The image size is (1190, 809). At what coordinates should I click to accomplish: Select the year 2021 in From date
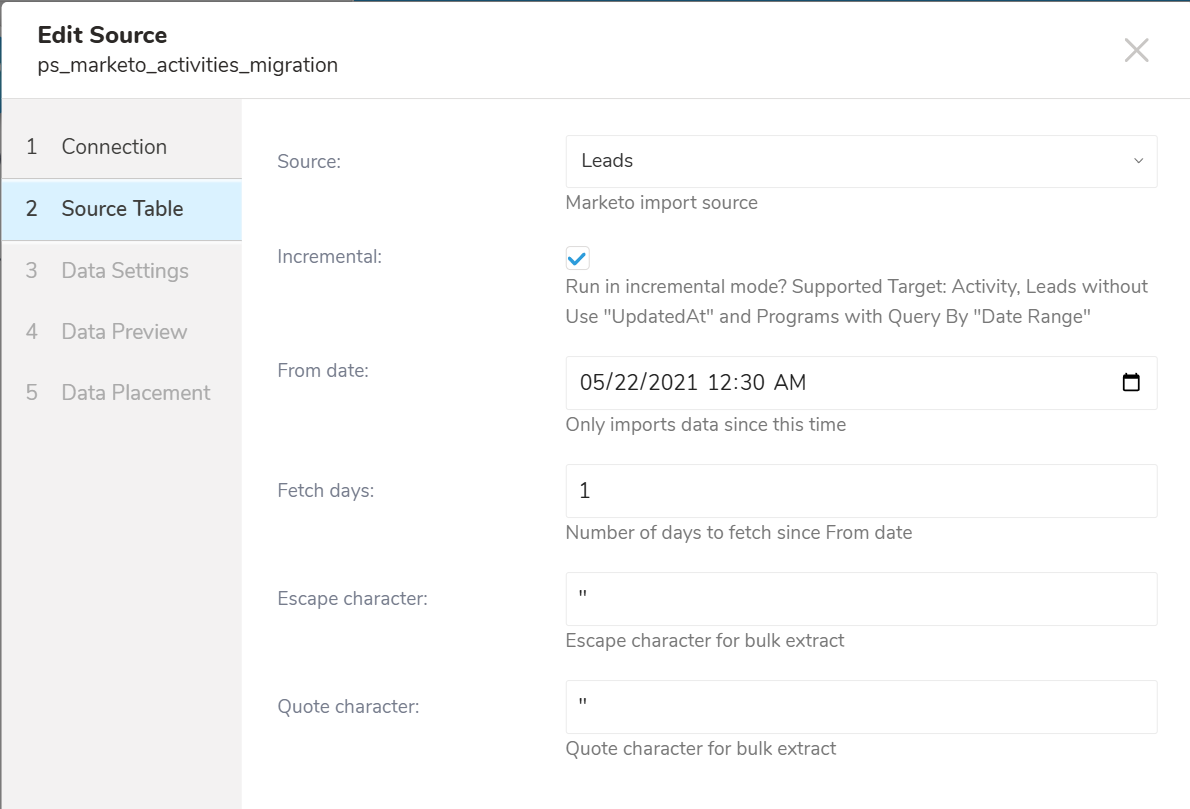[674, 383]
